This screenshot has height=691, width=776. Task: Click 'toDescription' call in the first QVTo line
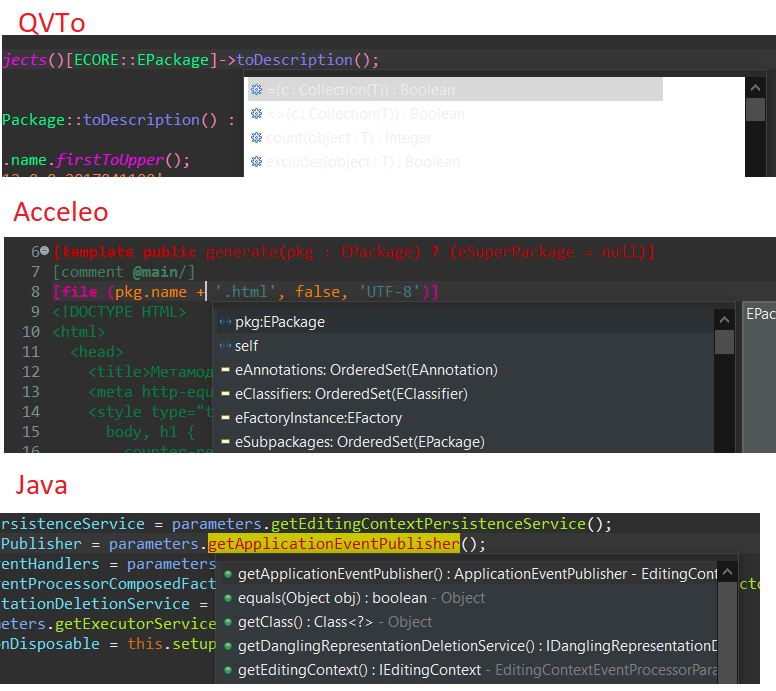294,60
